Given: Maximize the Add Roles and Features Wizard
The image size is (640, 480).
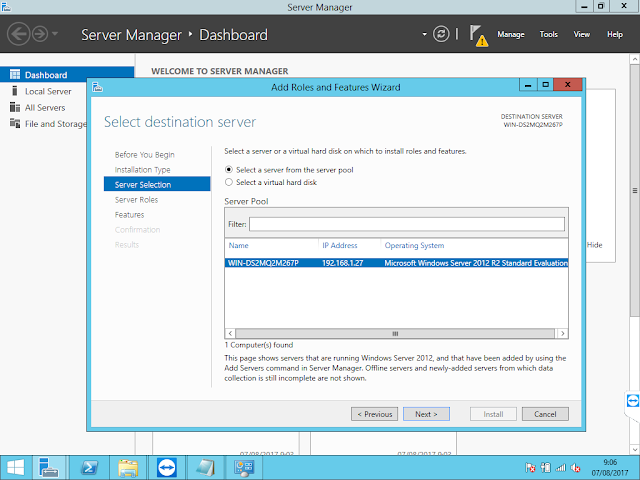Looking at the screenshot, I should pos(545,84).
